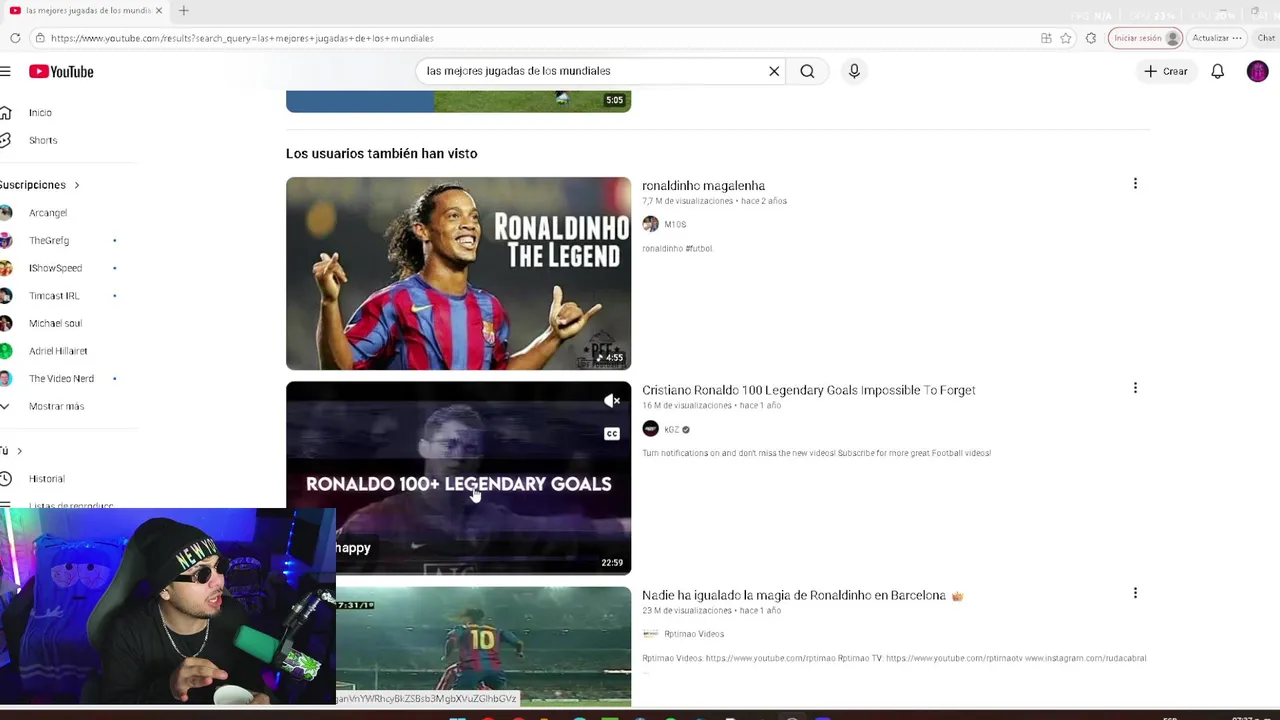Open the browser extensions puzzle icon
Screen dimensions: 1280x720
(1091, 38)
